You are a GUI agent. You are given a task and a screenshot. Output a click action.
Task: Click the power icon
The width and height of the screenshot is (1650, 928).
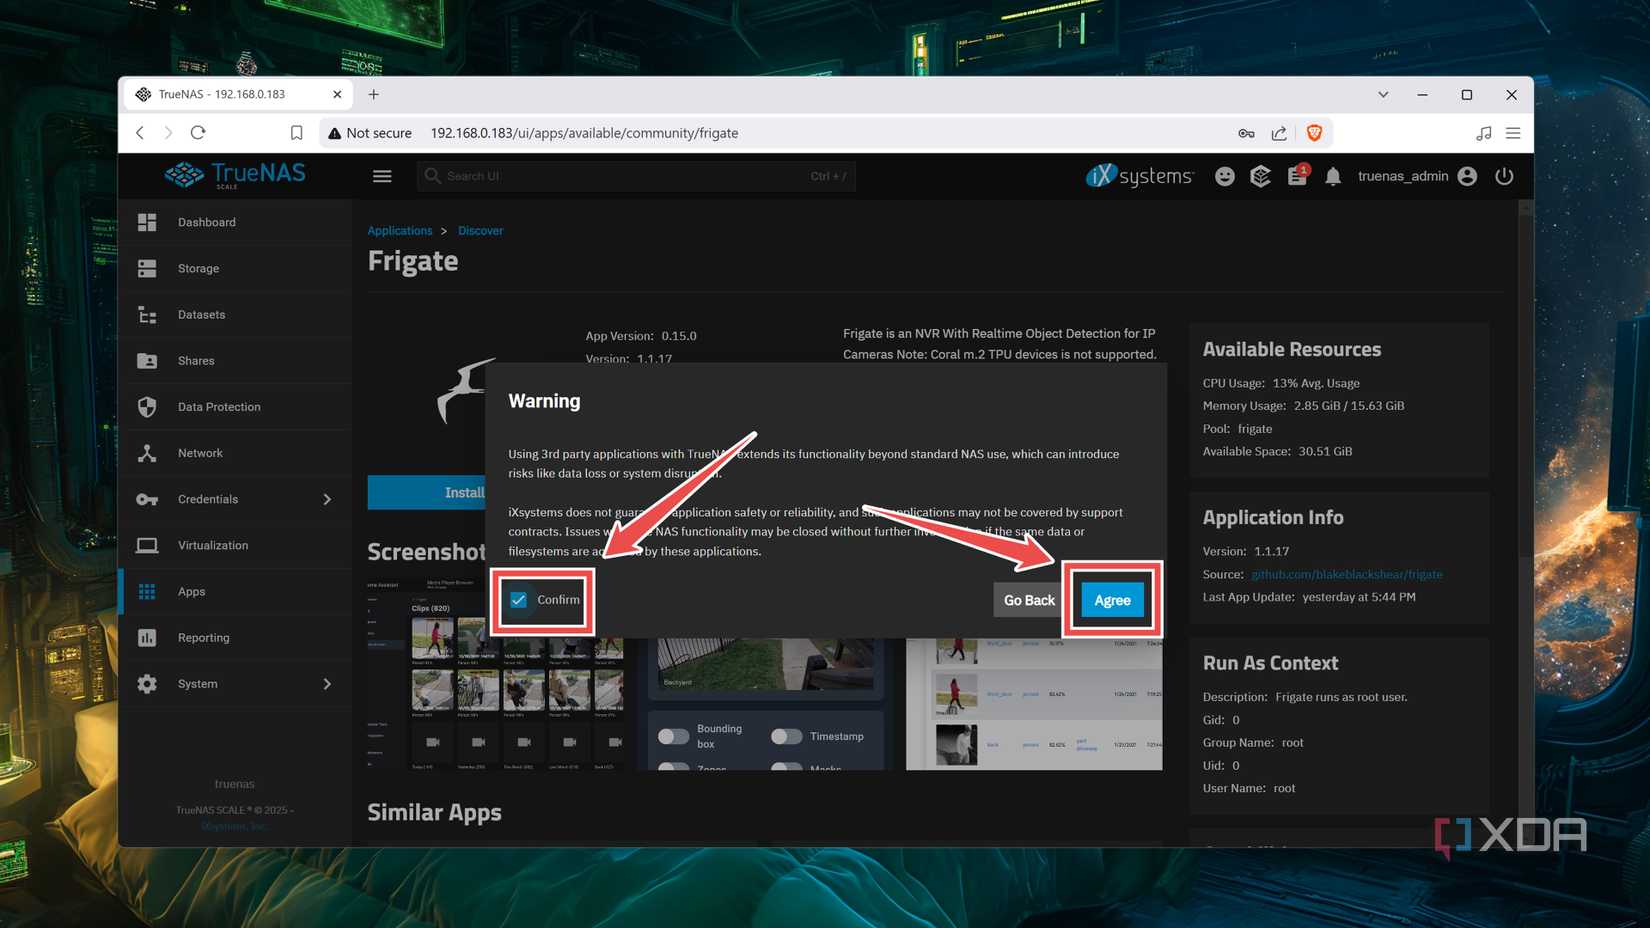coord(1504,176)
